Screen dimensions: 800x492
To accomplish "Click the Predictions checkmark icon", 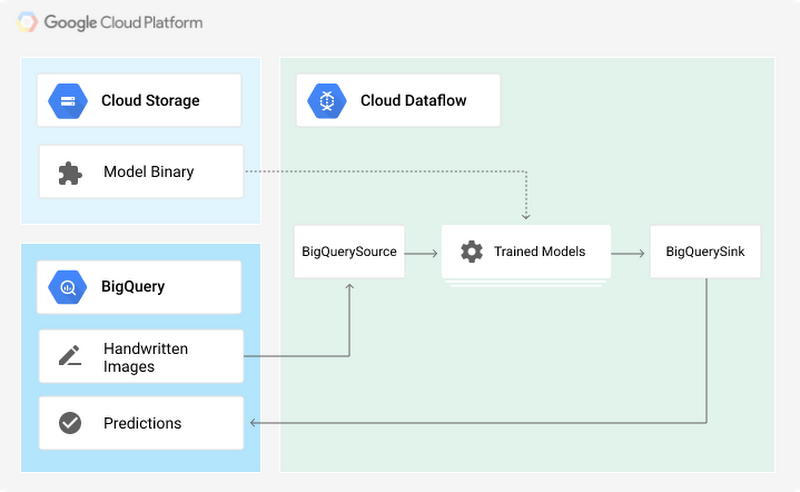I will (70, 423).
